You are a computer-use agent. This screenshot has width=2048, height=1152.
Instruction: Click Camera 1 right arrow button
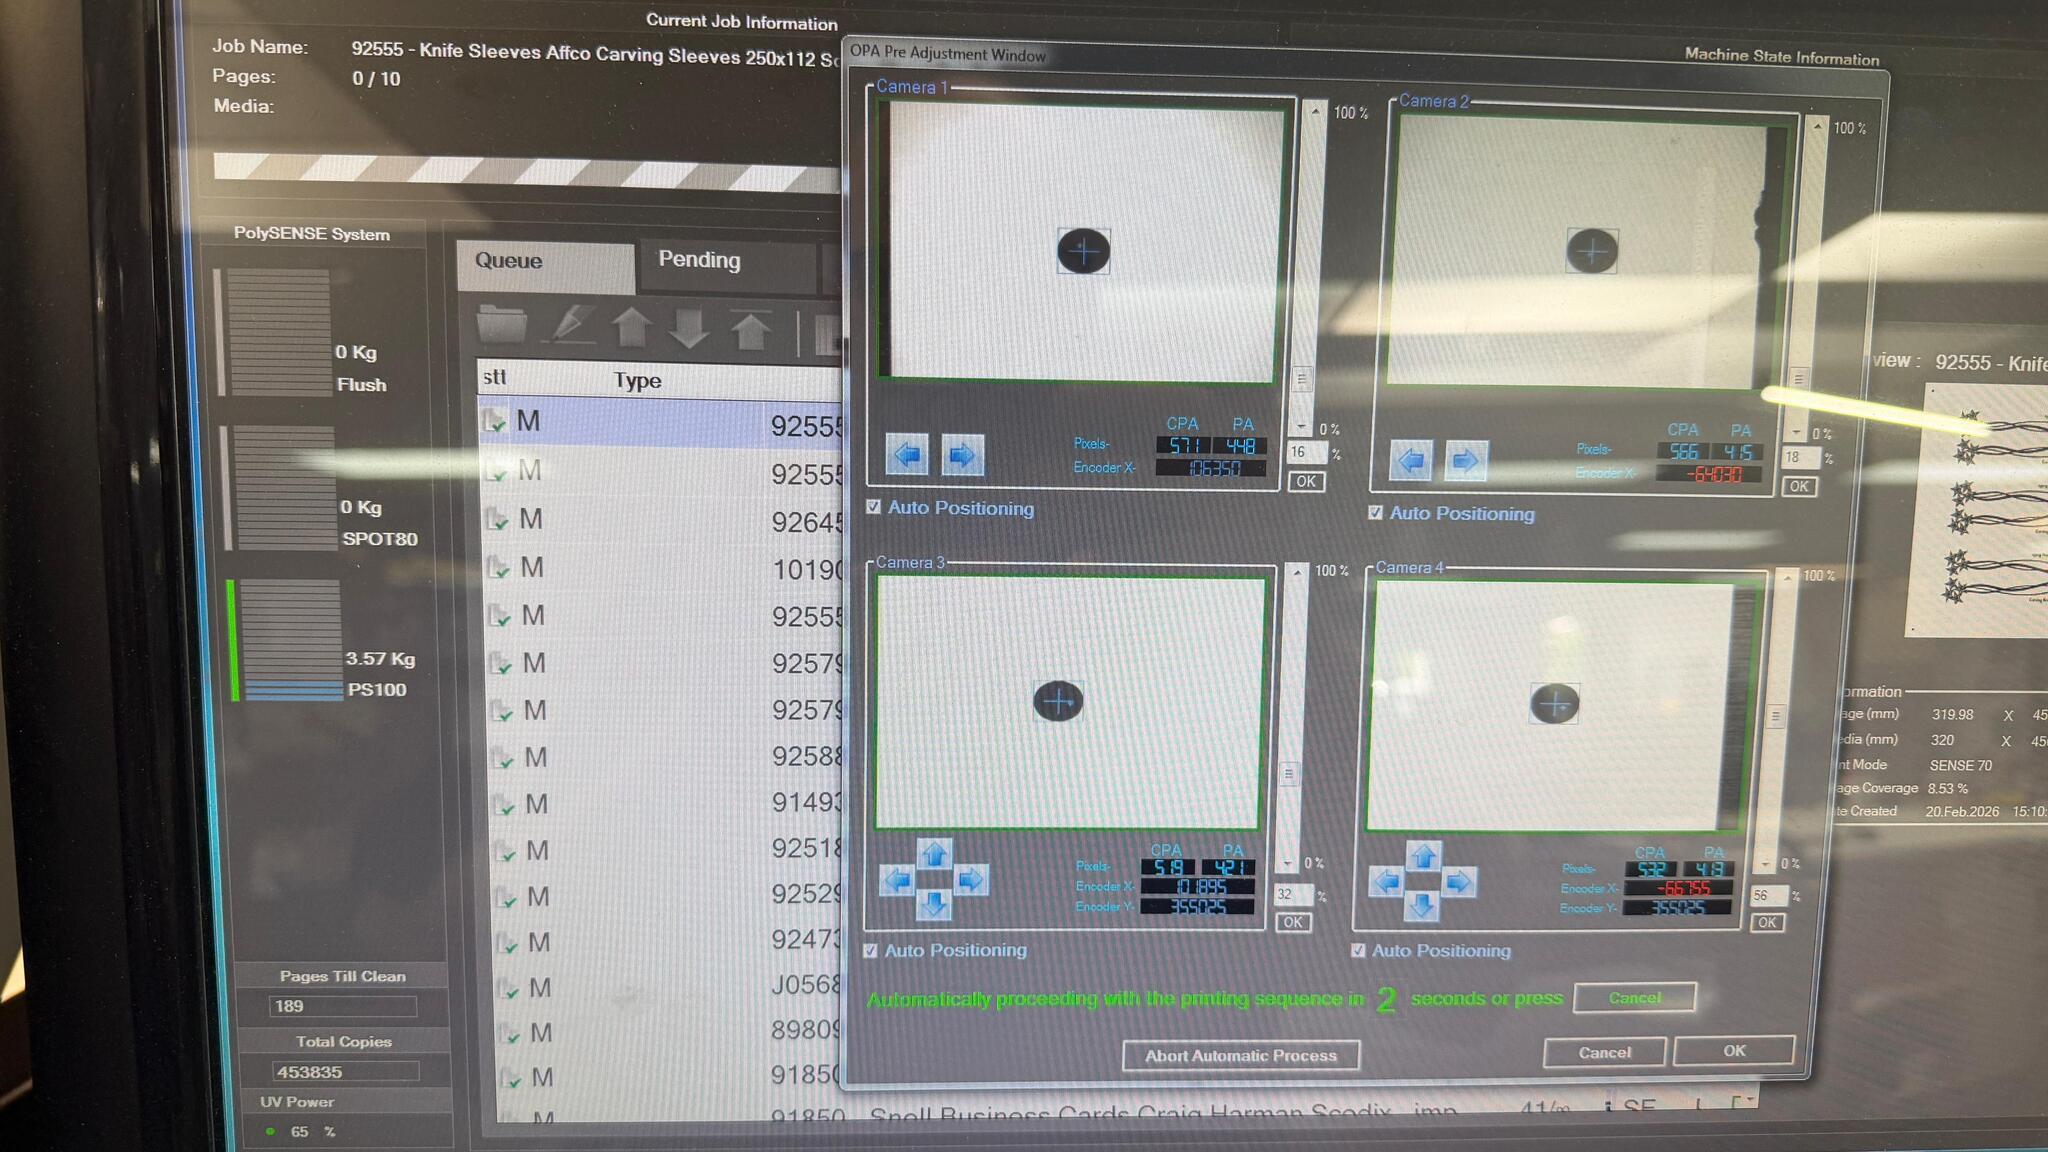click(962, 456)
